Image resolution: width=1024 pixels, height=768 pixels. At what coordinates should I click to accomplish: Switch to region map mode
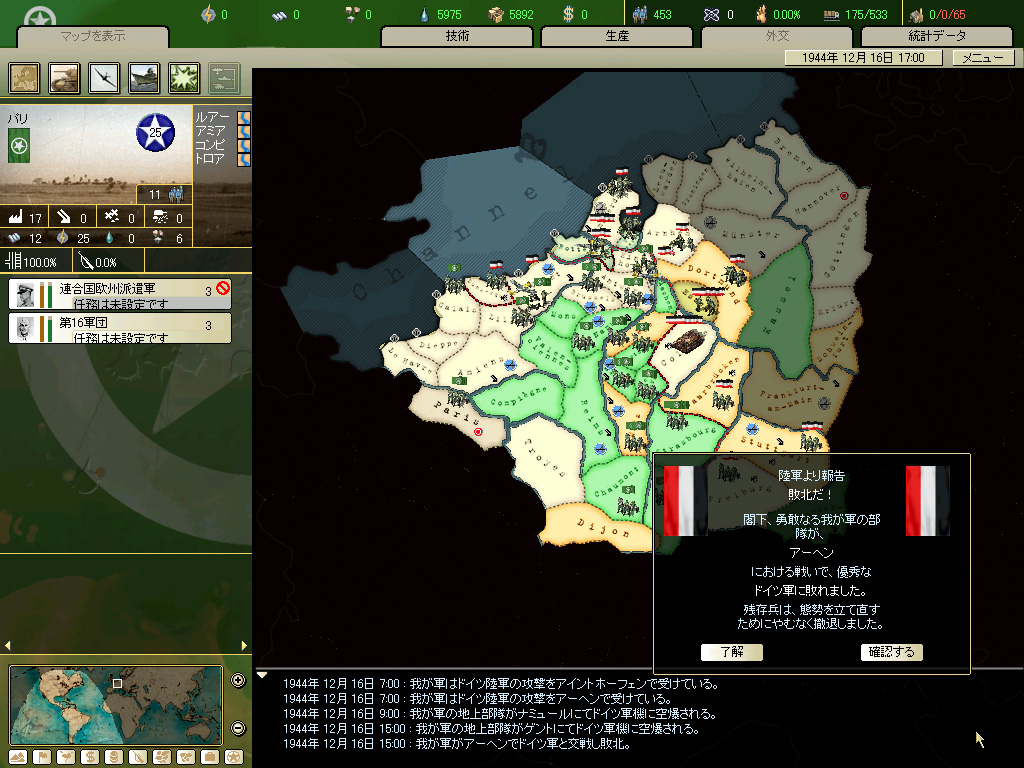162,757
